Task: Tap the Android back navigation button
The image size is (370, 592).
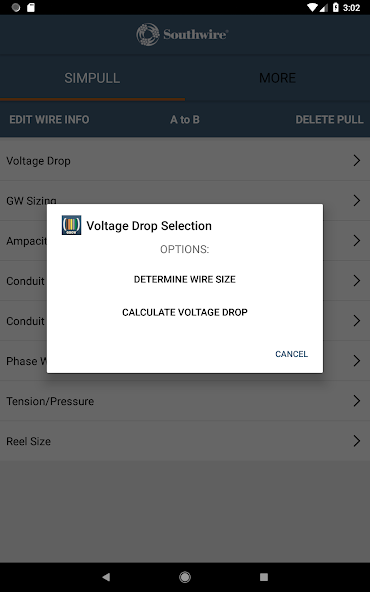Action: click(106, 577)
